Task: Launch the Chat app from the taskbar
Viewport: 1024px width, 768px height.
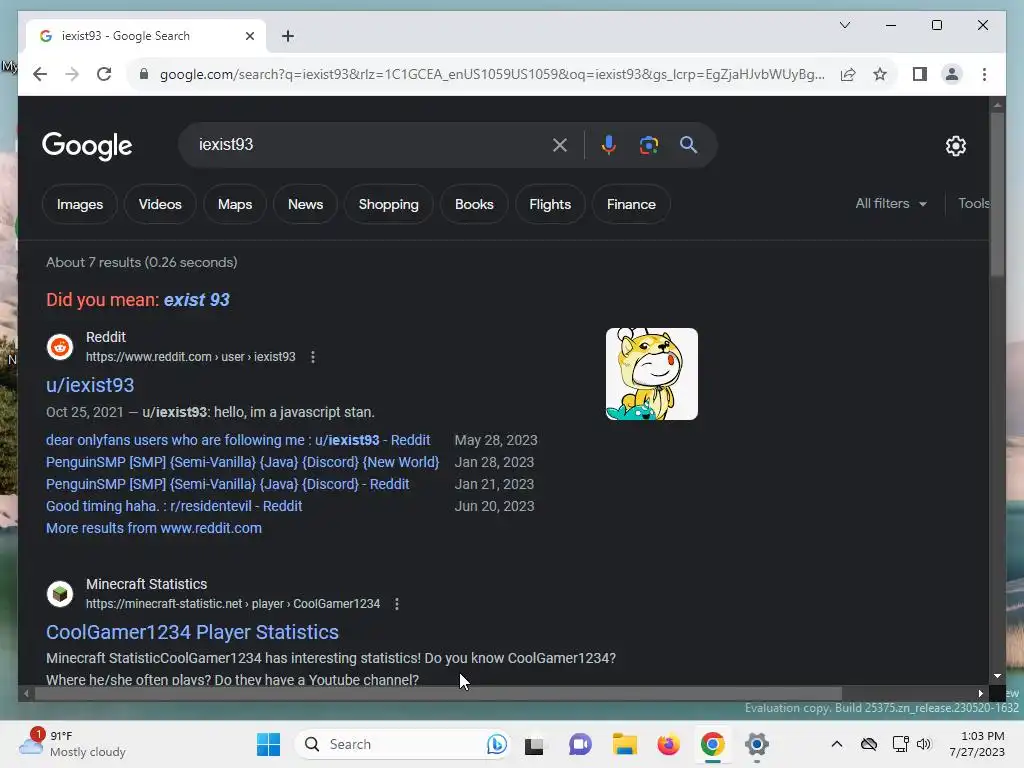Action: tap(580, 744)
